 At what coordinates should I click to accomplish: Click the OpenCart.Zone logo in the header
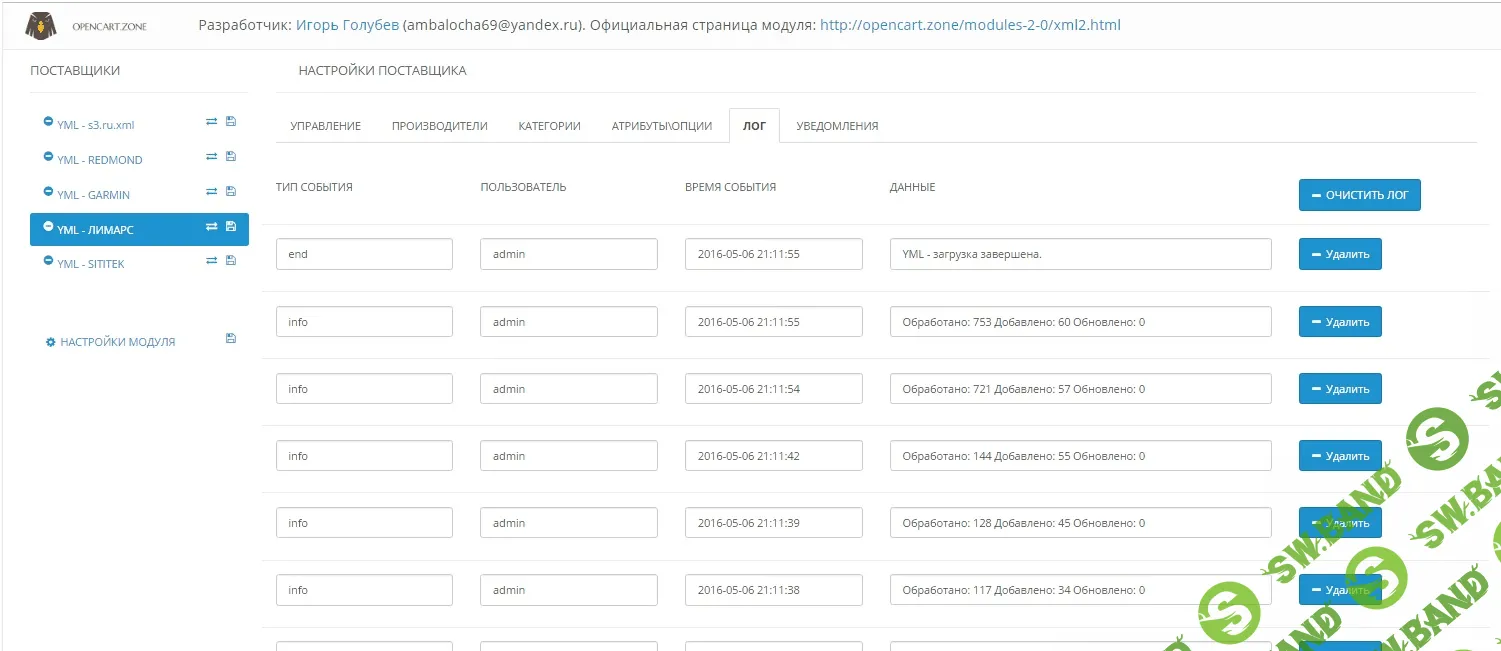pyautogui.click(x=80, y=25)
